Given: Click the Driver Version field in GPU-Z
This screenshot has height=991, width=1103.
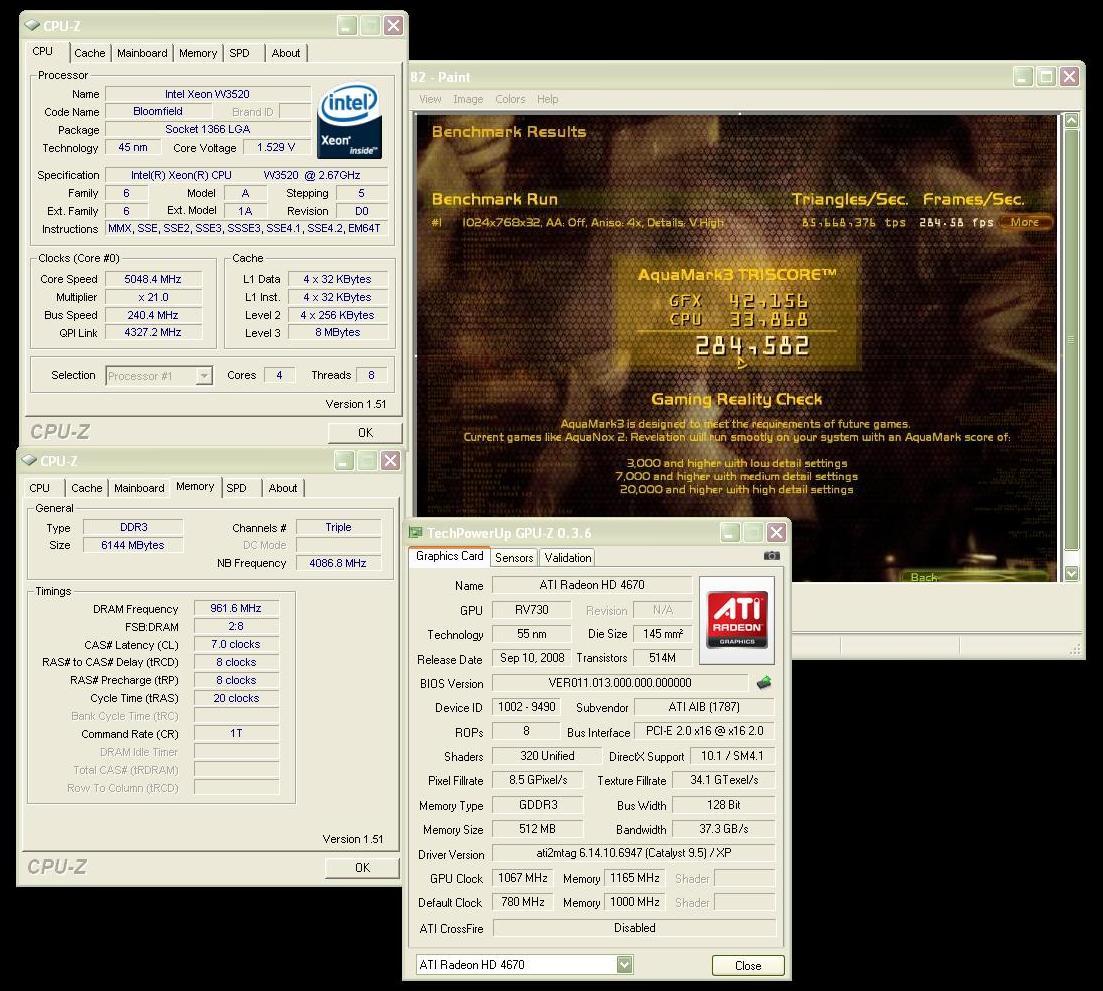Looking at the screenshot, I should point(634,852).
